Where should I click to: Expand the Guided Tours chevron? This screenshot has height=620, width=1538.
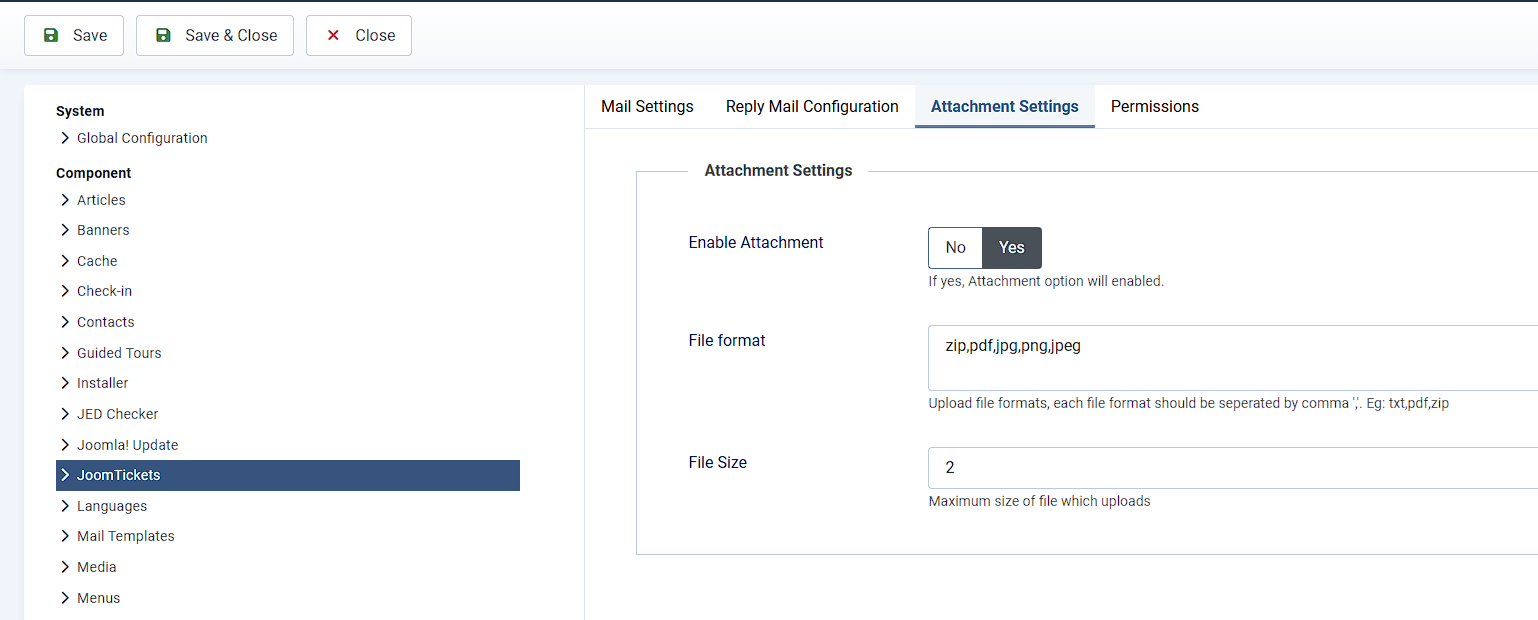coord(65,353)
